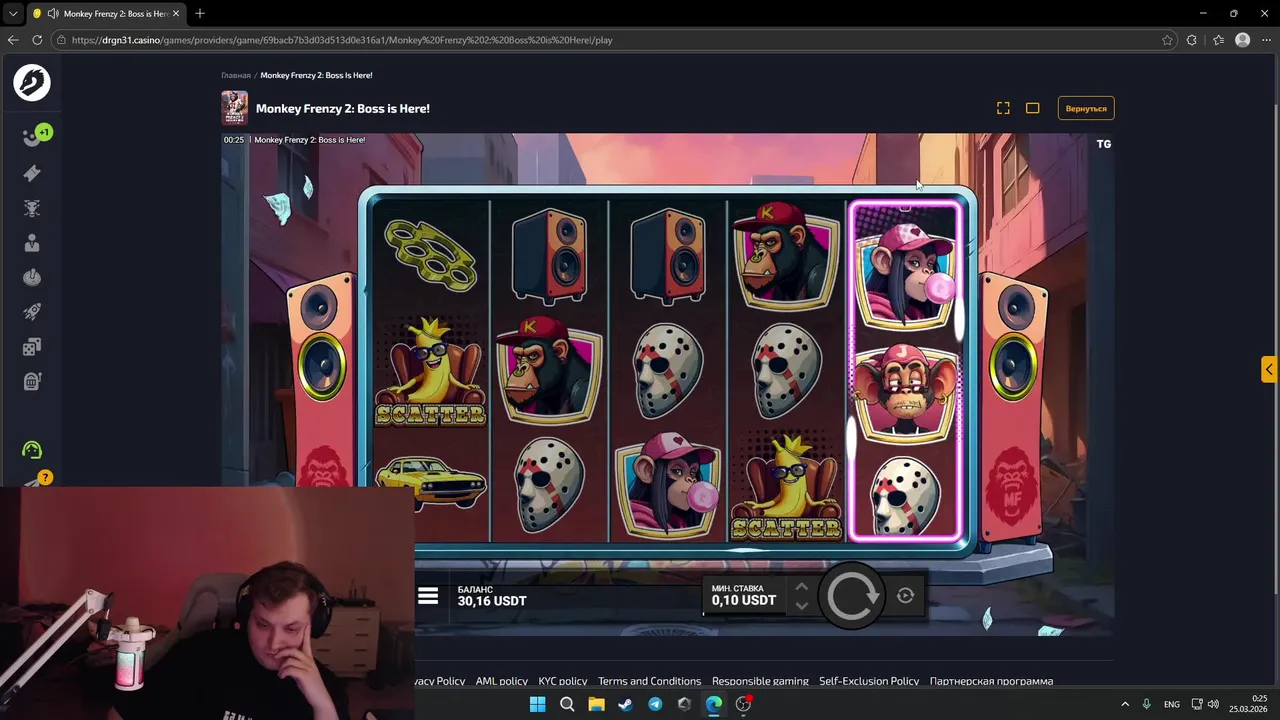This screenshot has height=720, width=1280.
Task: Click the Главная breadcrumb link
Action: [x=236, y=75]
